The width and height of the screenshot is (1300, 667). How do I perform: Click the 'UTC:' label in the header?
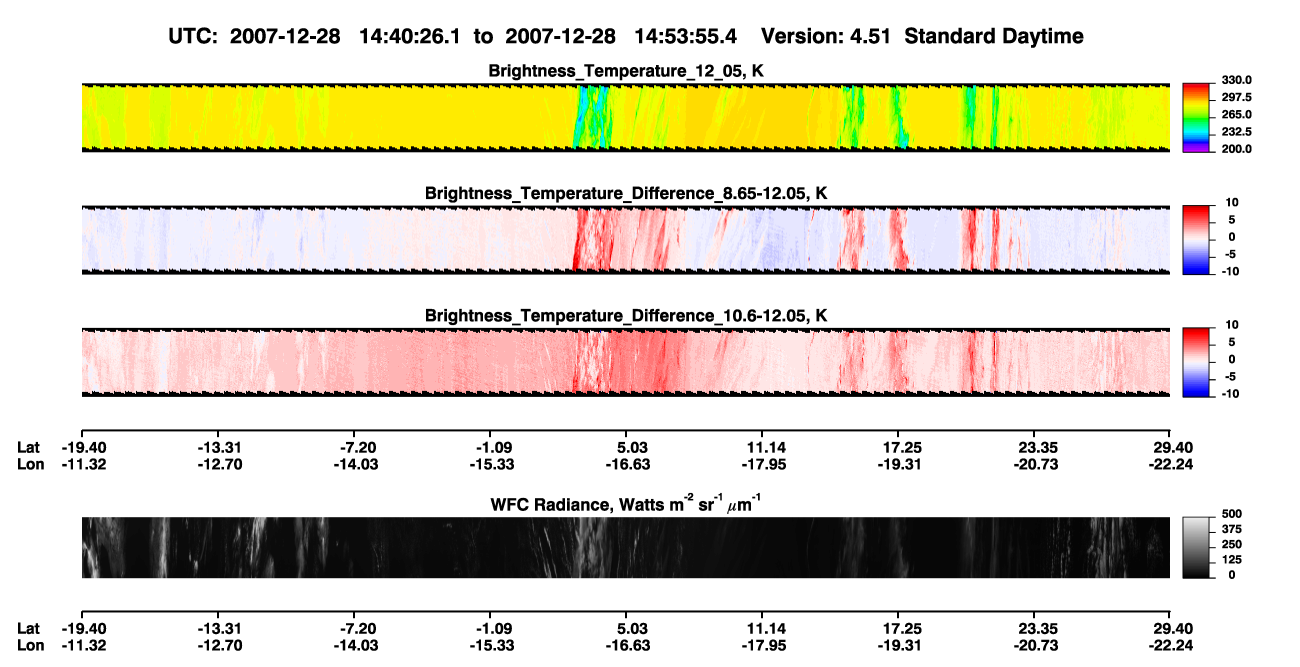pyautogui.click(x=195, y=37)
